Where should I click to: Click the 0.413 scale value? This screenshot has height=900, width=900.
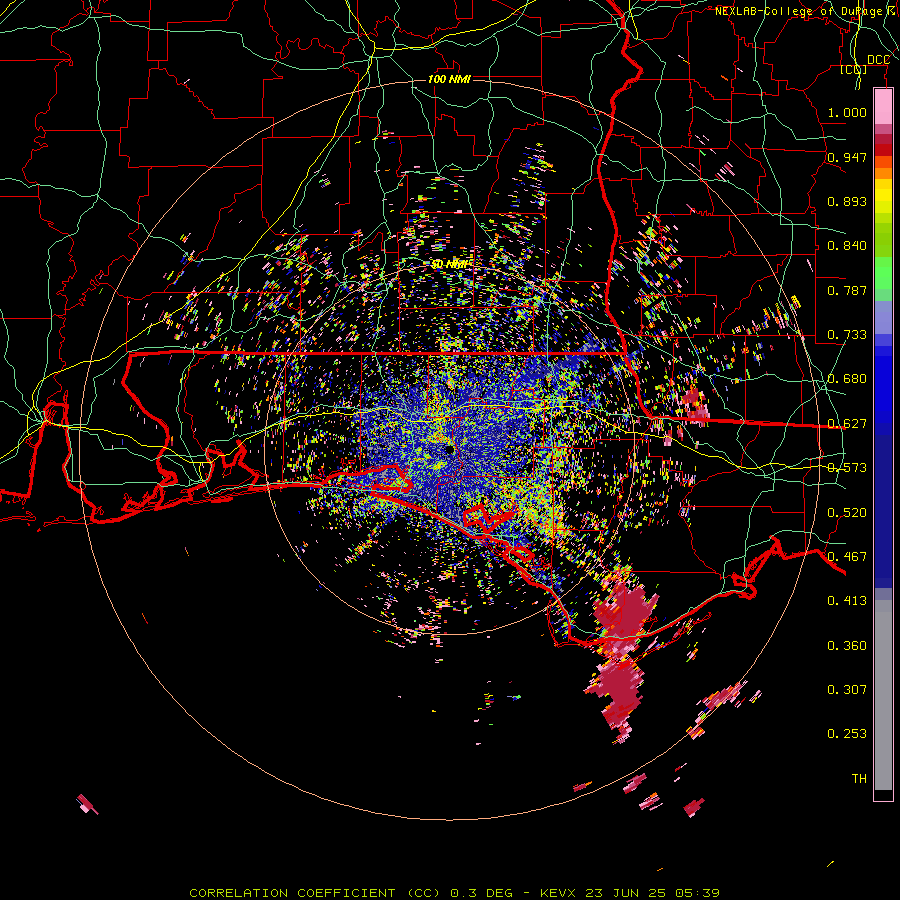pyautogui.click(x=847, y=601)
